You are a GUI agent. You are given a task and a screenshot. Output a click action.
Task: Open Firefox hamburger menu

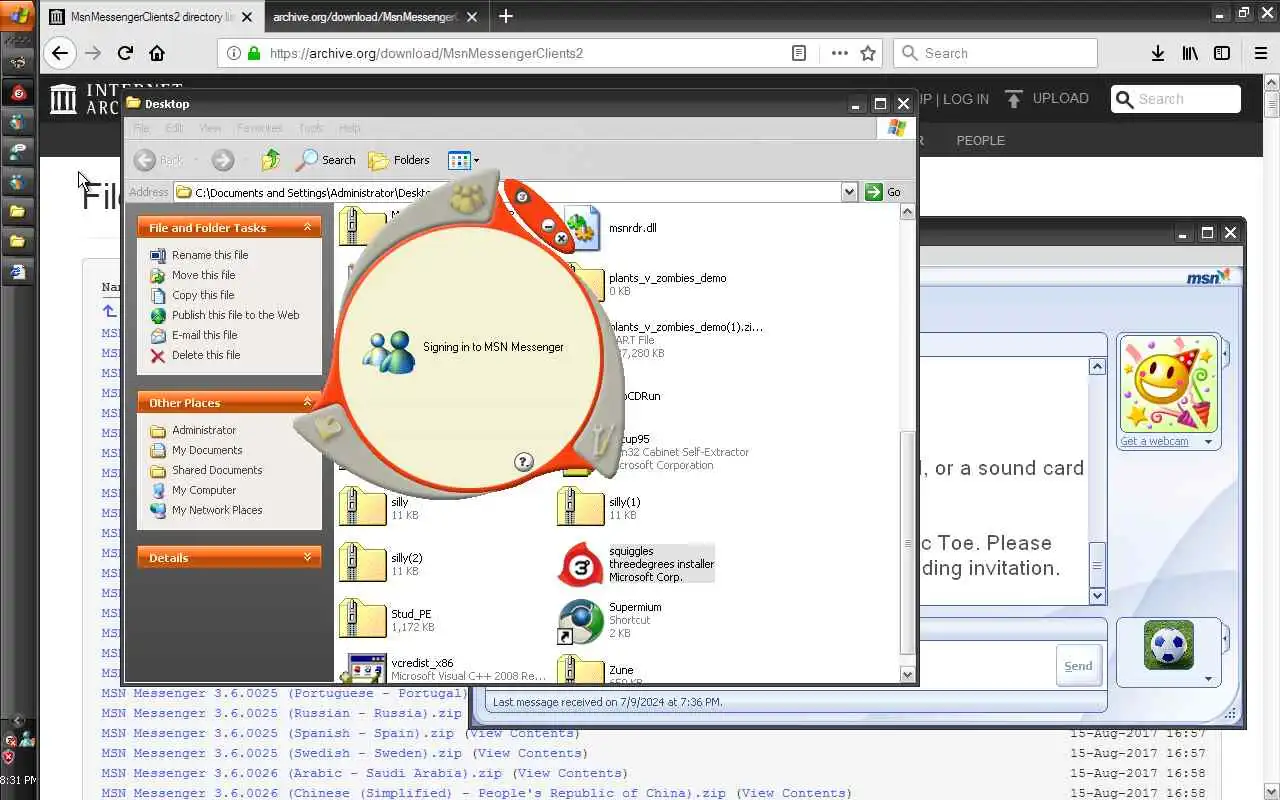1262,53
